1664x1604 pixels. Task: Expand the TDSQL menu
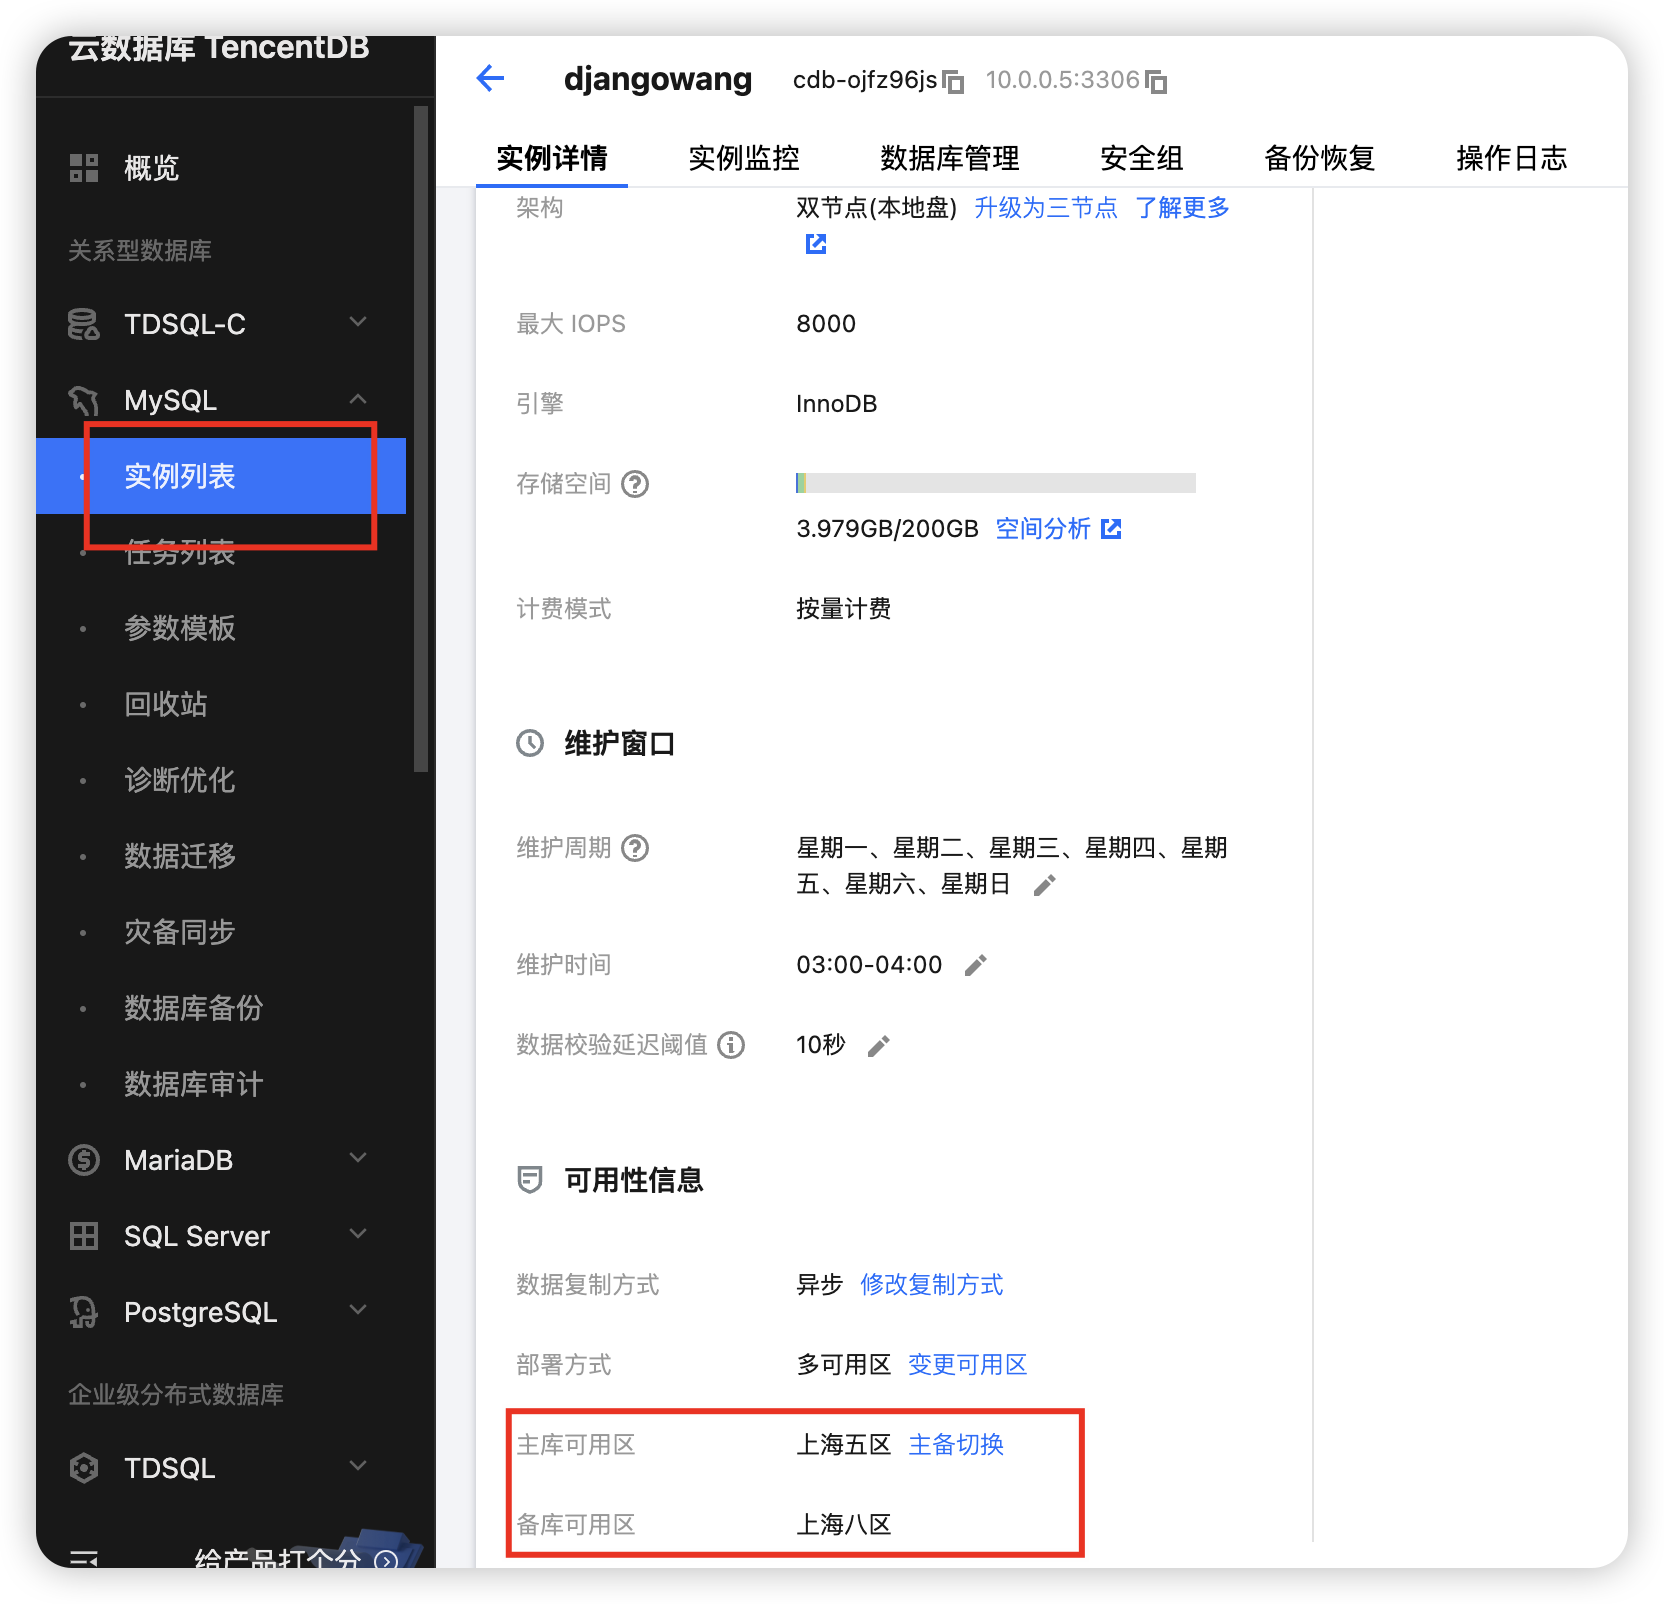pyautogui.click(x=358, y=1466)
